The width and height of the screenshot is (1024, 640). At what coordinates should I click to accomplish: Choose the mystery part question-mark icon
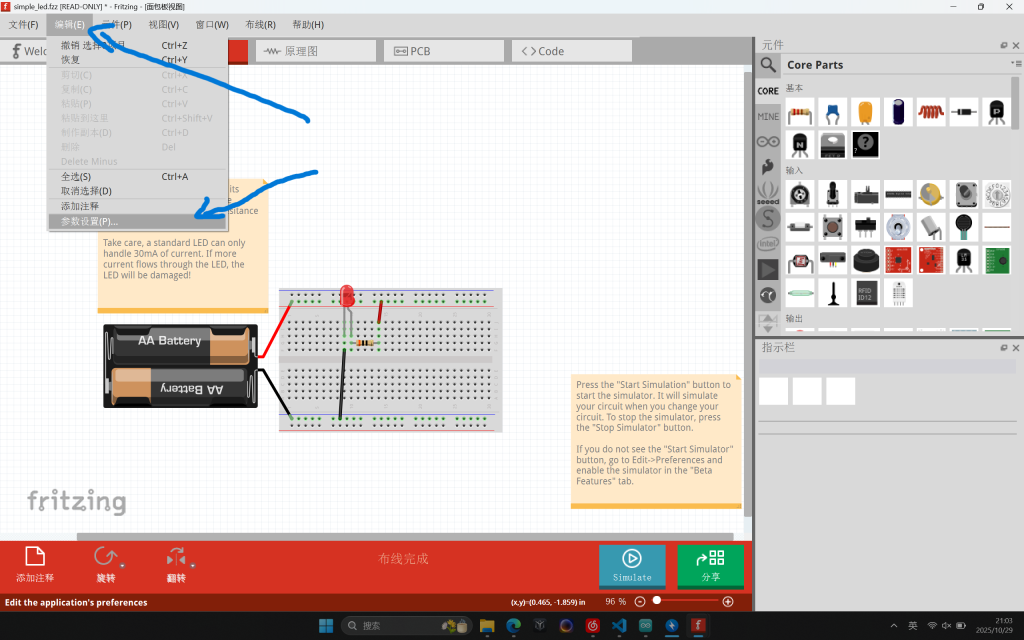pyautogui.click(x=866, y=145)
